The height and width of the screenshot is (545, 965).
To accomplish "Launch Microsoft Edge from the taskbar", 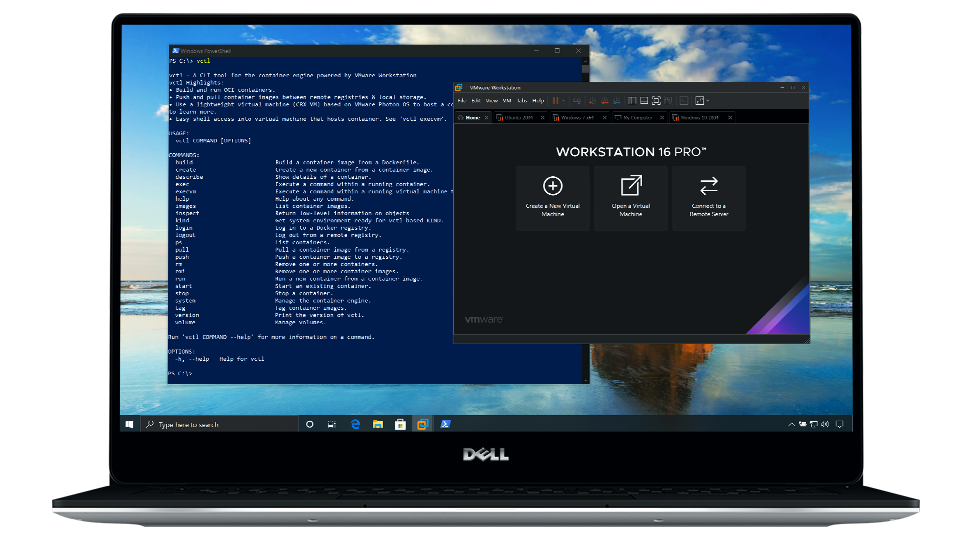I will [355, 424].
